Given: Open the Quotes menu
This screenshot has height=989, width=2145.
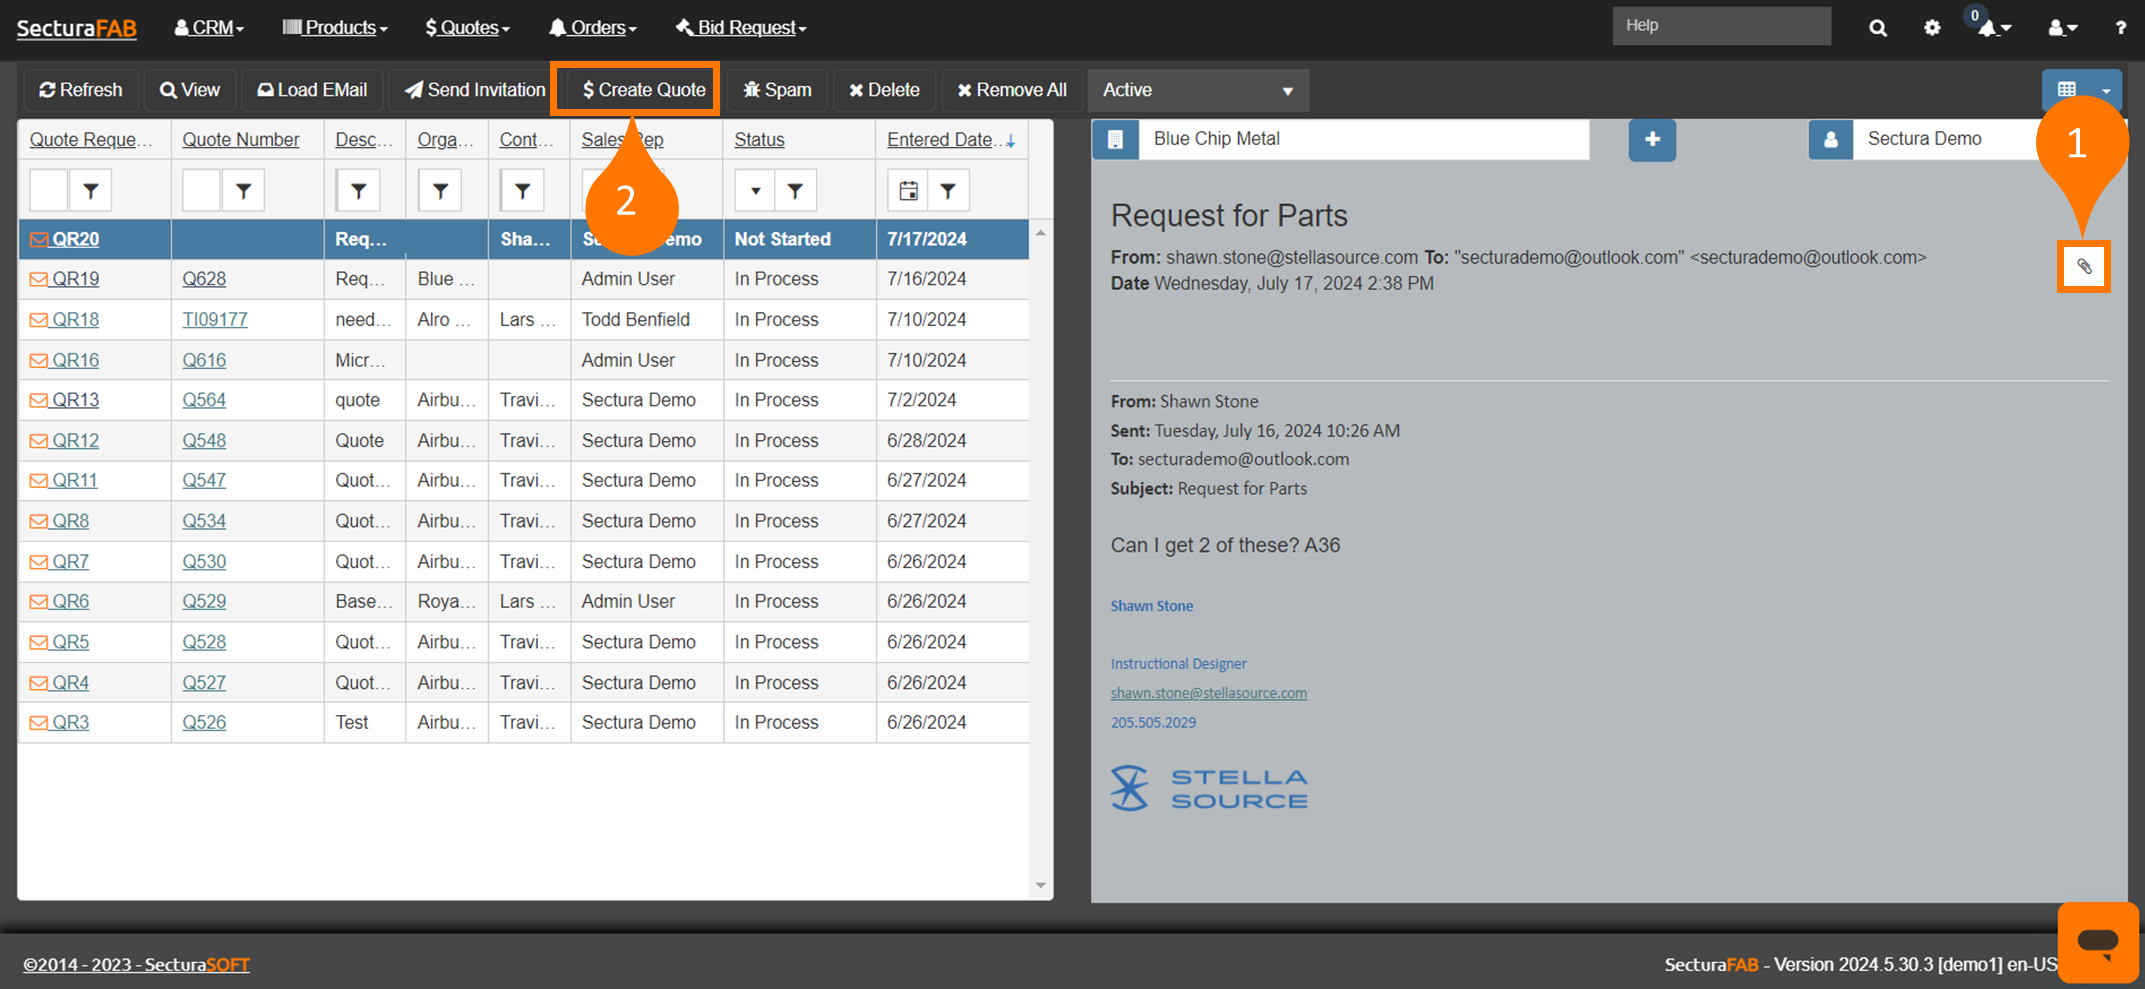Looking at the screenshot, I should 468,28.
